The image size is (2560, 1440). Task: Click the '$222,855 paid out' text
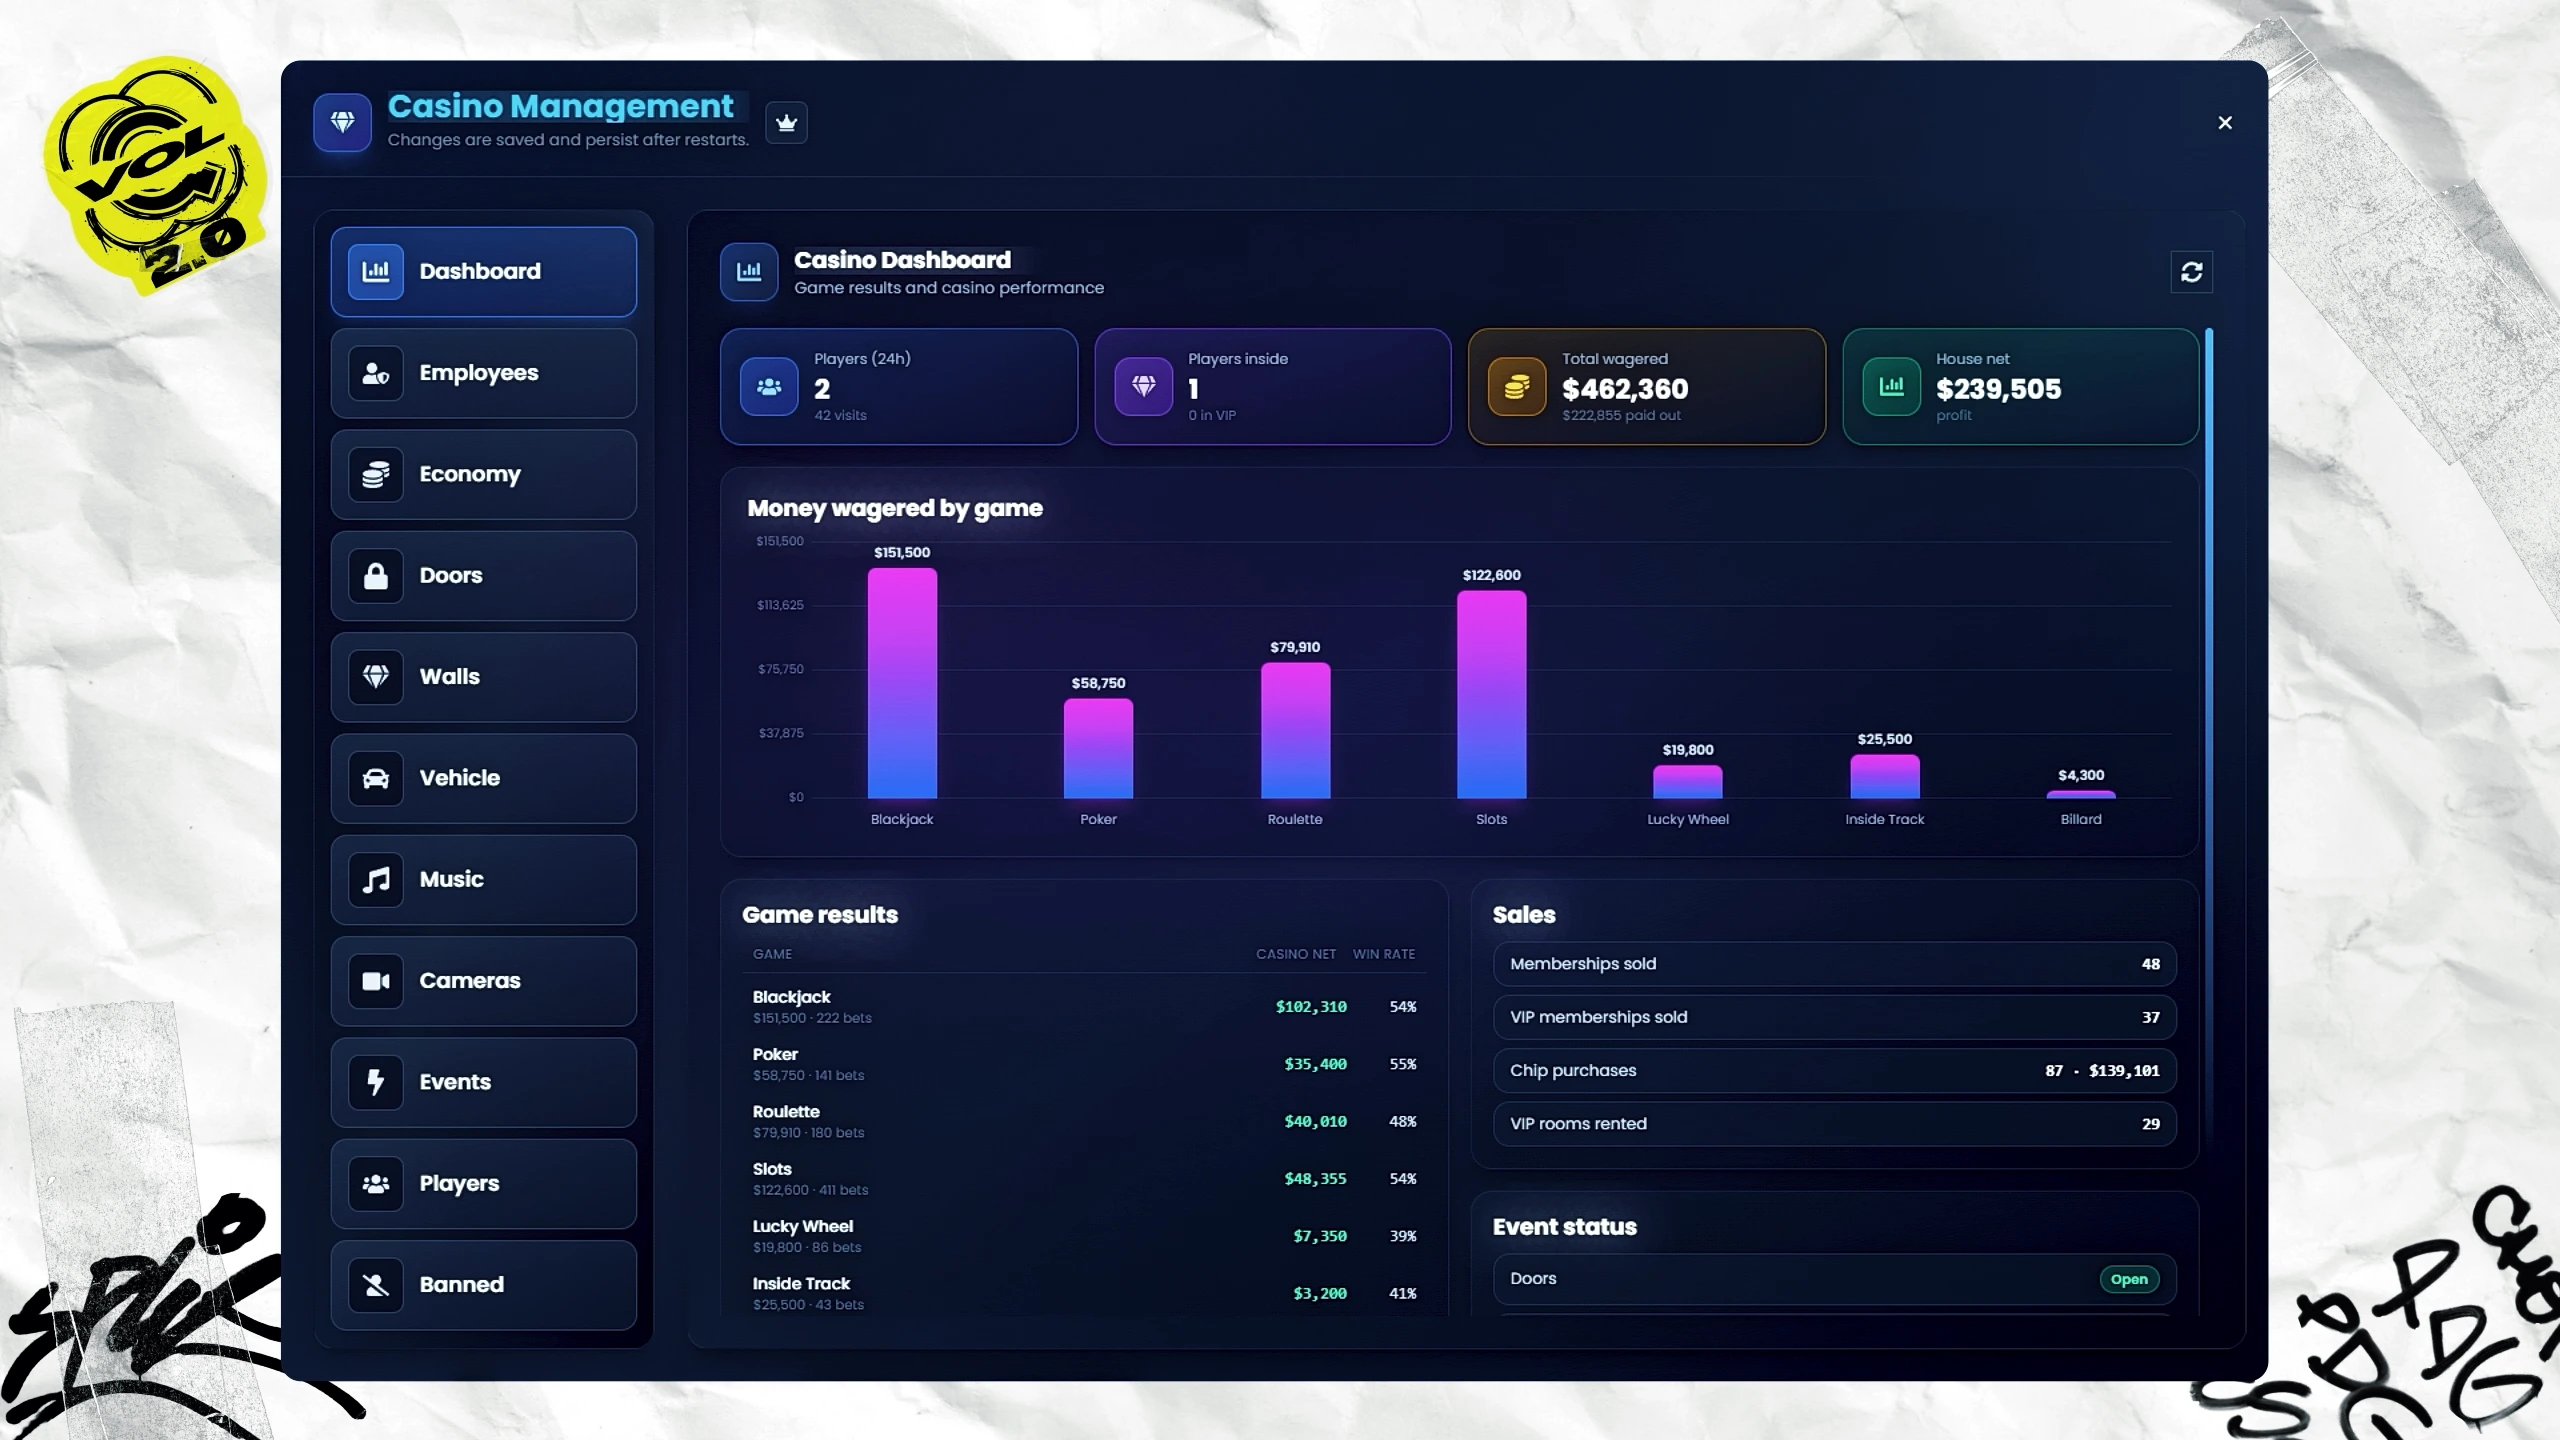point(1621,415)
